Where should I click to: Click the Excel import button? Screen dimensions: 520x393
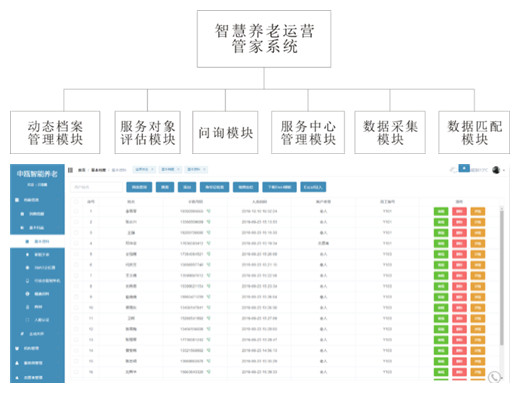(x=313, y=187)
